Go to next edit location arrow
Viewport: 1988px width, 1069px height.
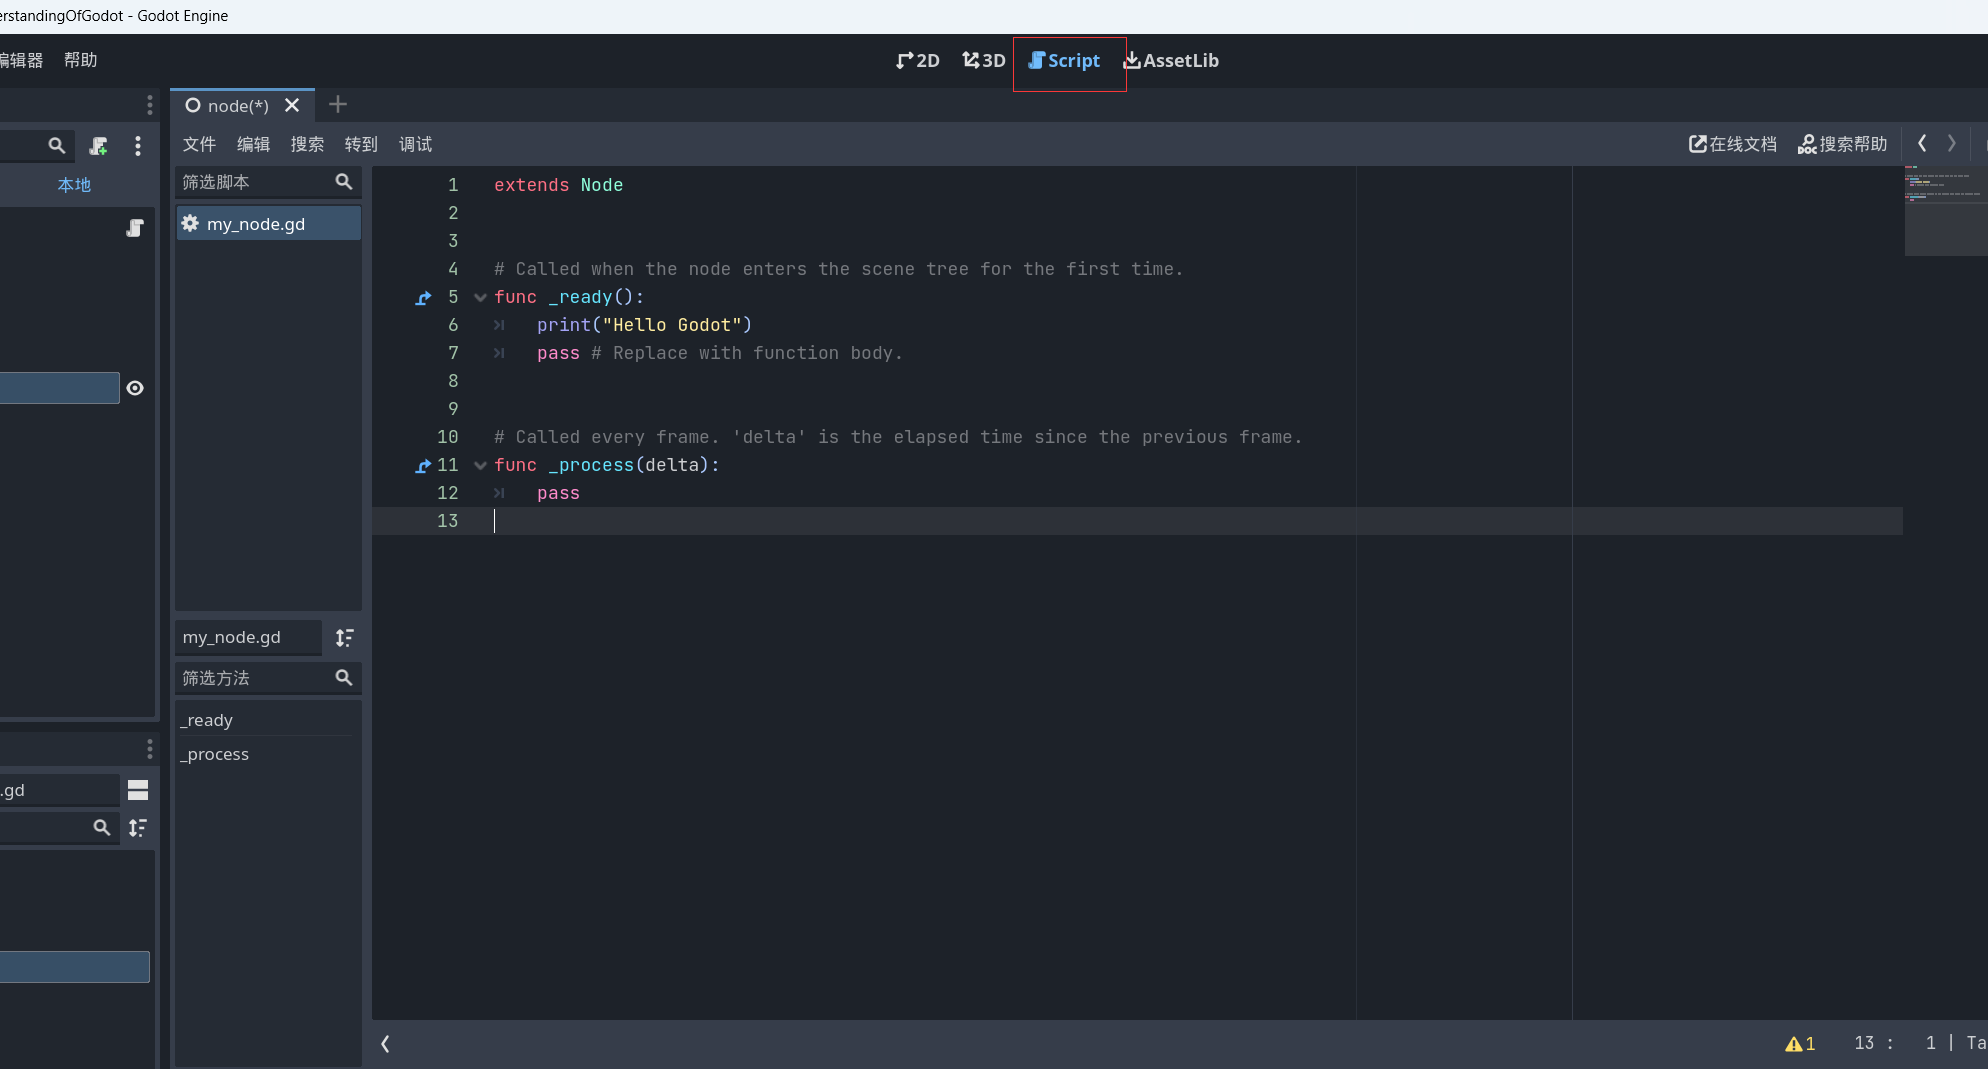pyautogui.click(x=1951, y=144)
